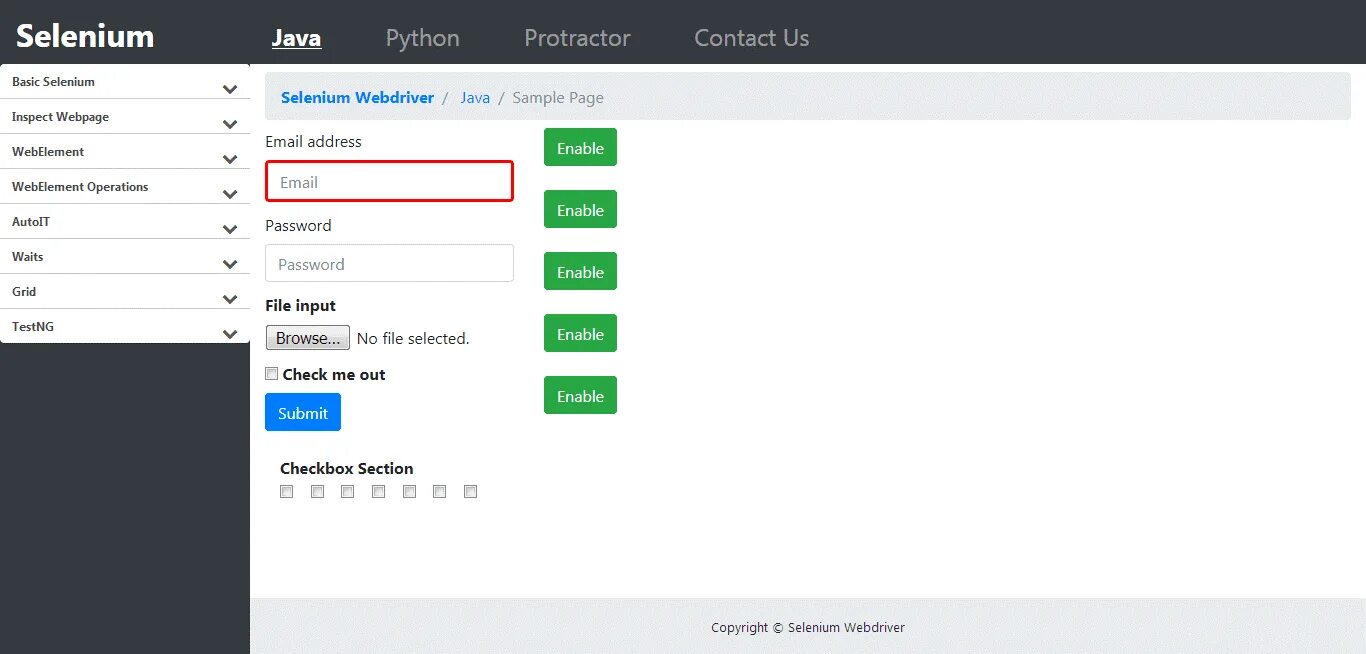Tick the first Checkbox Section checkbox
1366x654 pixels.
coord(287,491)
